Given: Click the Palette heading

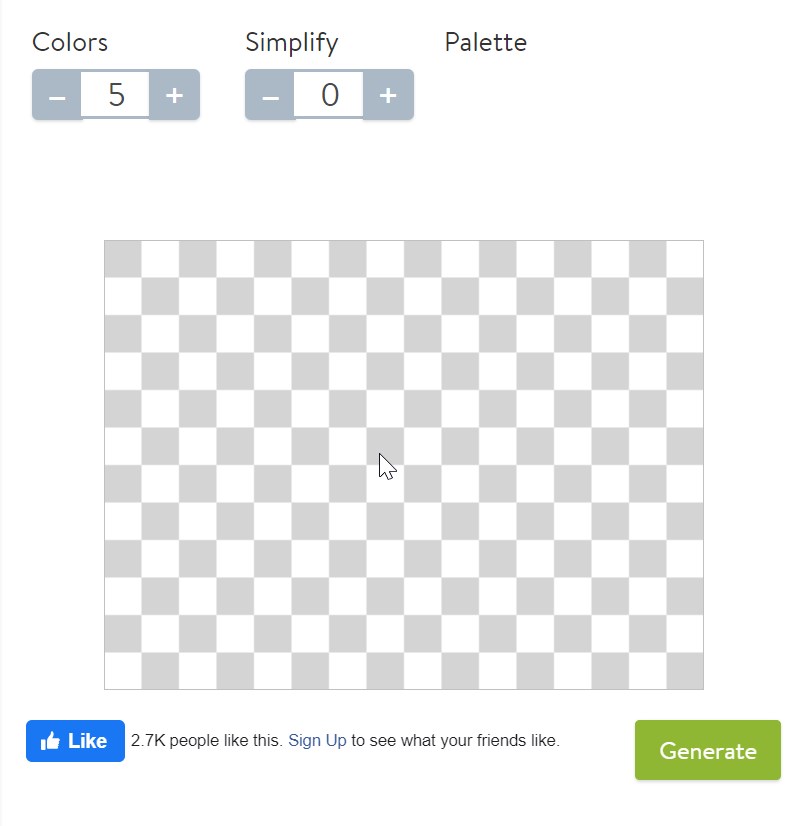Looking at the screenshot, I should click(x=485, y=43).
